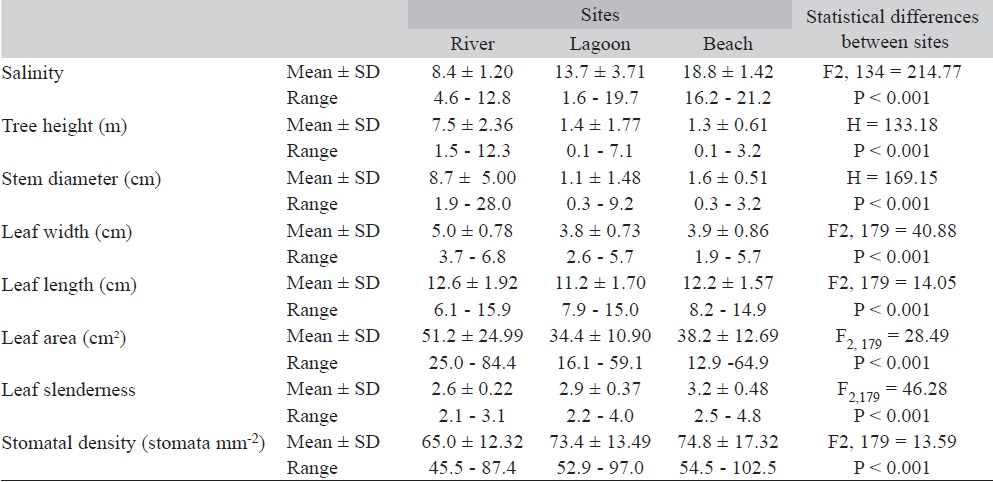Click the Beach column header
The height and width of the screenshot is (482, 993).
pos(727,44)
